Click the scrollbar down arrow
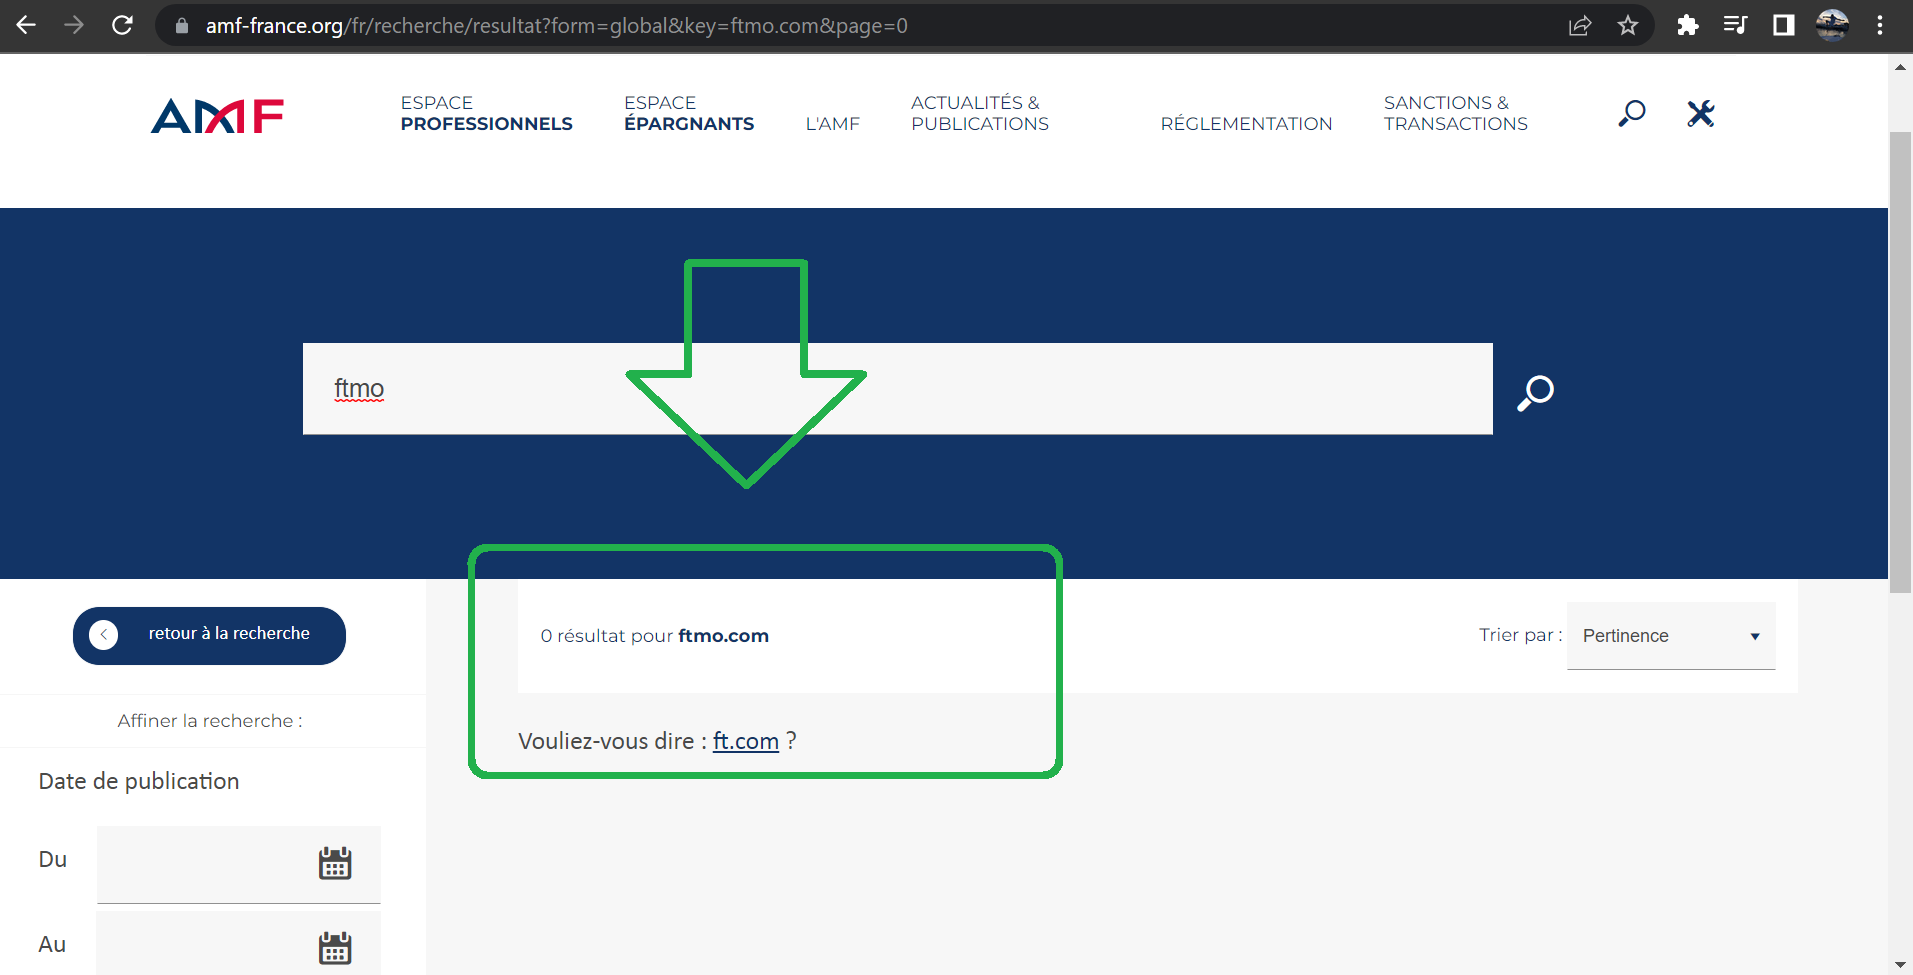This screenshot has height=975, width=1913. tap(1900, 965)
